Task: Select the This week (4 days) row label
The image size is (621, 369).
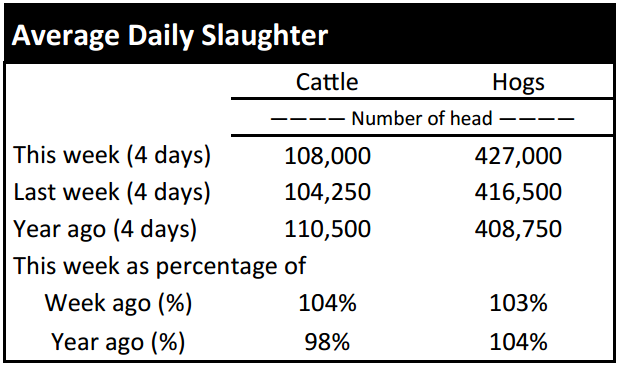Action: pos(112,155)
